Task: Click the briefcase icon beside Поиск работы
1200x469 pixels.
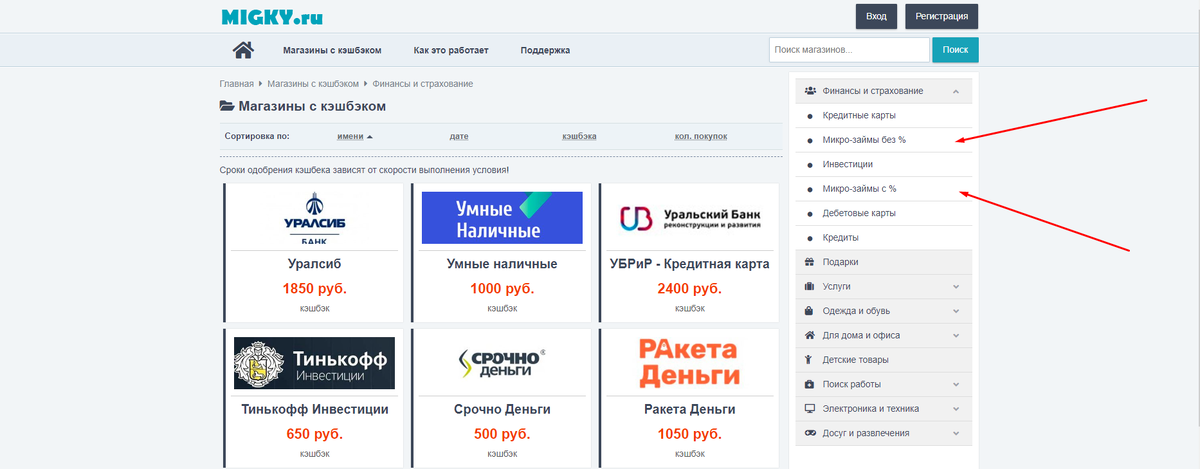Action: (810, 384)
